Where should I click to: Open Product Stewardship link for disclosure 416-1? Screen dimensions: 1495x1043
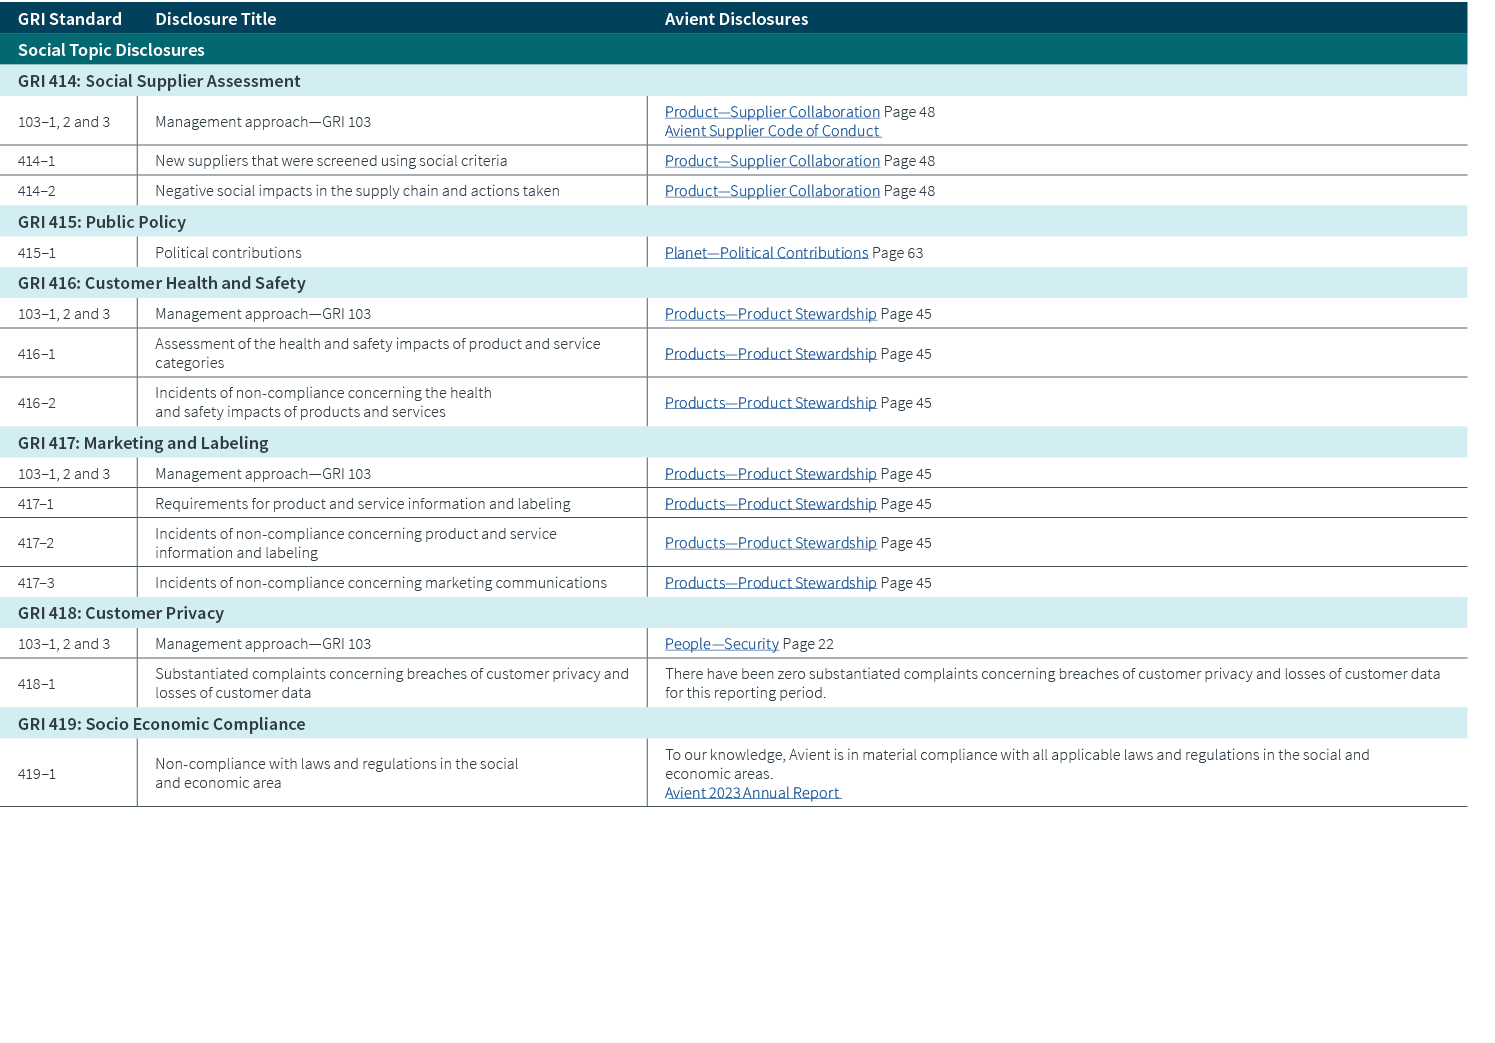click(x=770, y=353)
